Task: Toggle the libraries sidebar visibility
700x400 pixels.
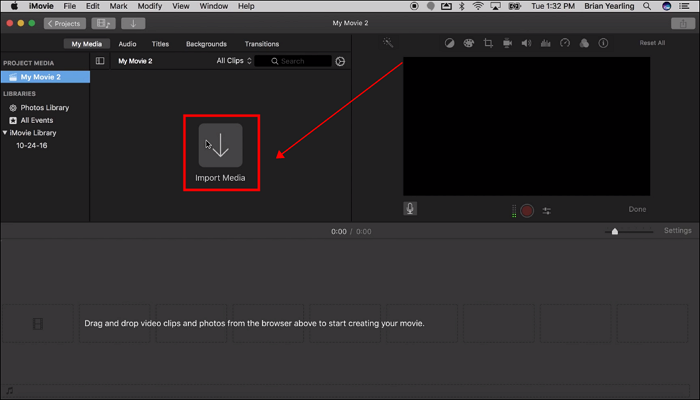Action: coord(100,61)
